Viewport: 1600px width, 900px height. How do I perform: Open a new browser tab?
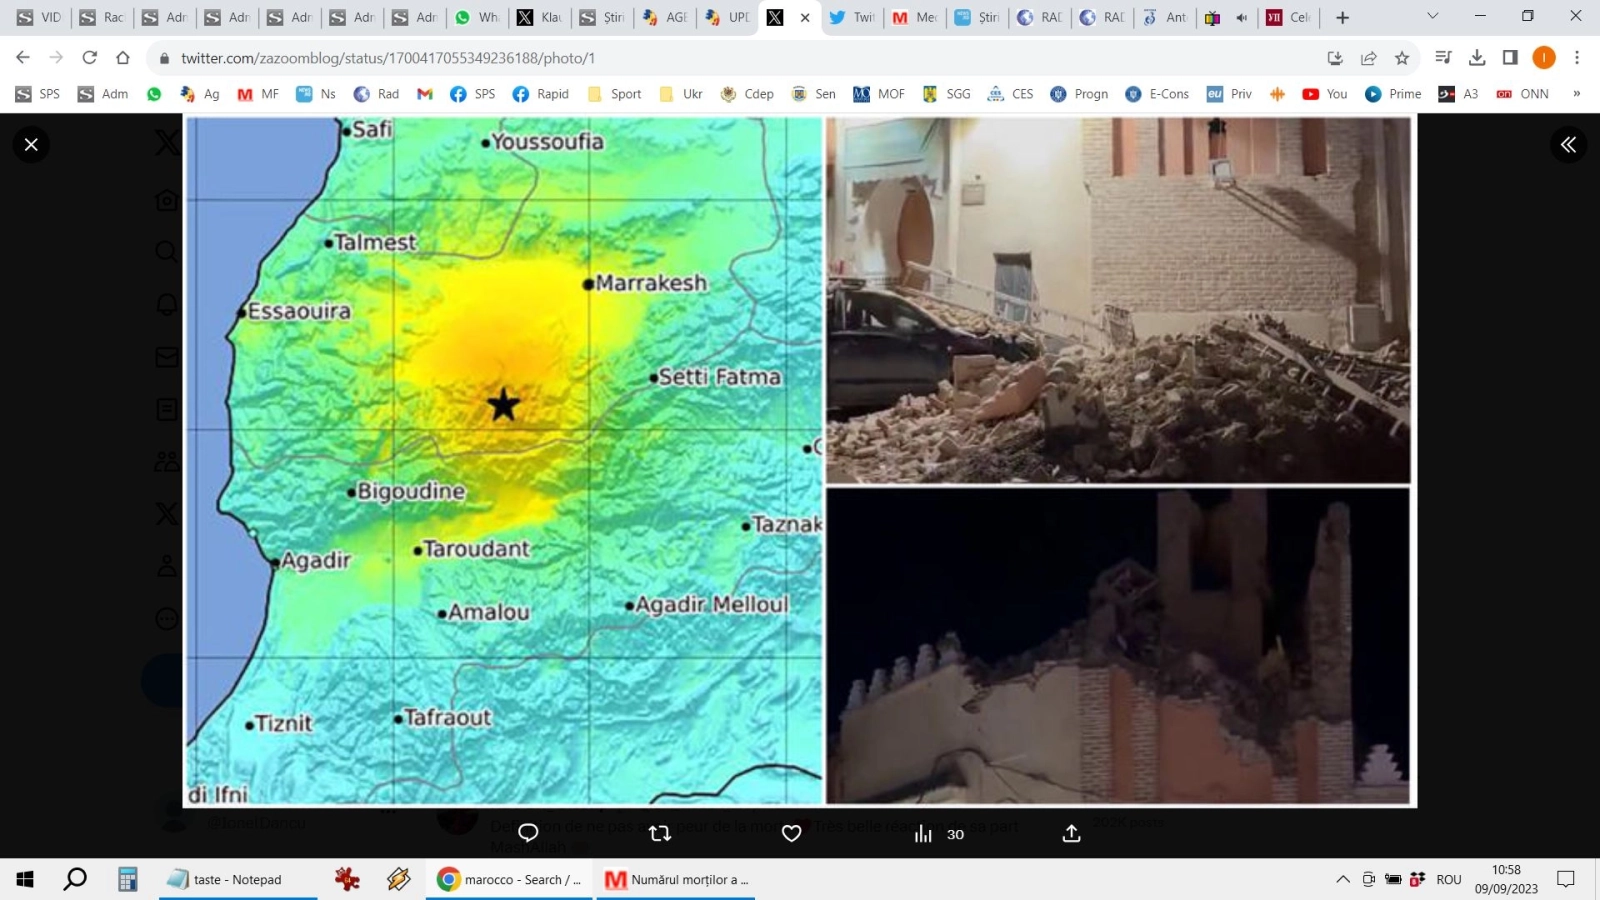tap(1343, 17)
